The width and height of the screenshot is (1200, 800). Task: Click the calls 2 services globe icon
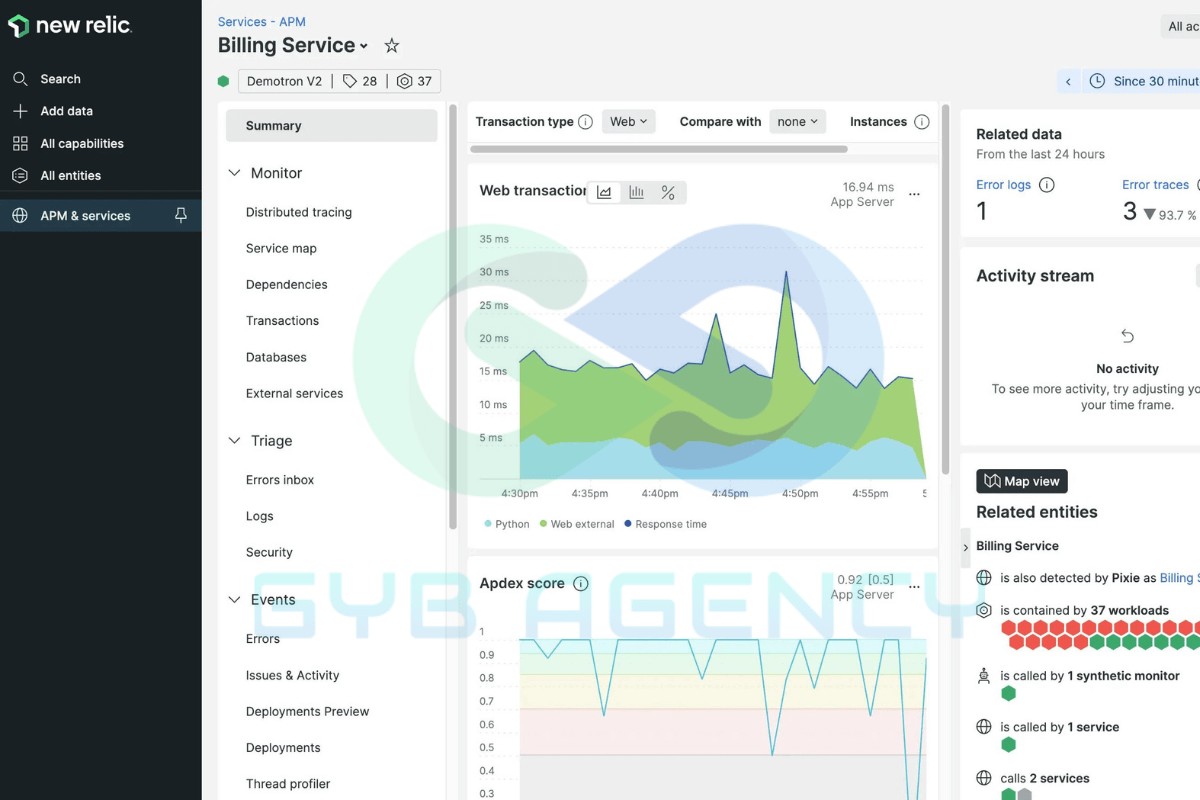pyautogui.click(x=984, y=778)
